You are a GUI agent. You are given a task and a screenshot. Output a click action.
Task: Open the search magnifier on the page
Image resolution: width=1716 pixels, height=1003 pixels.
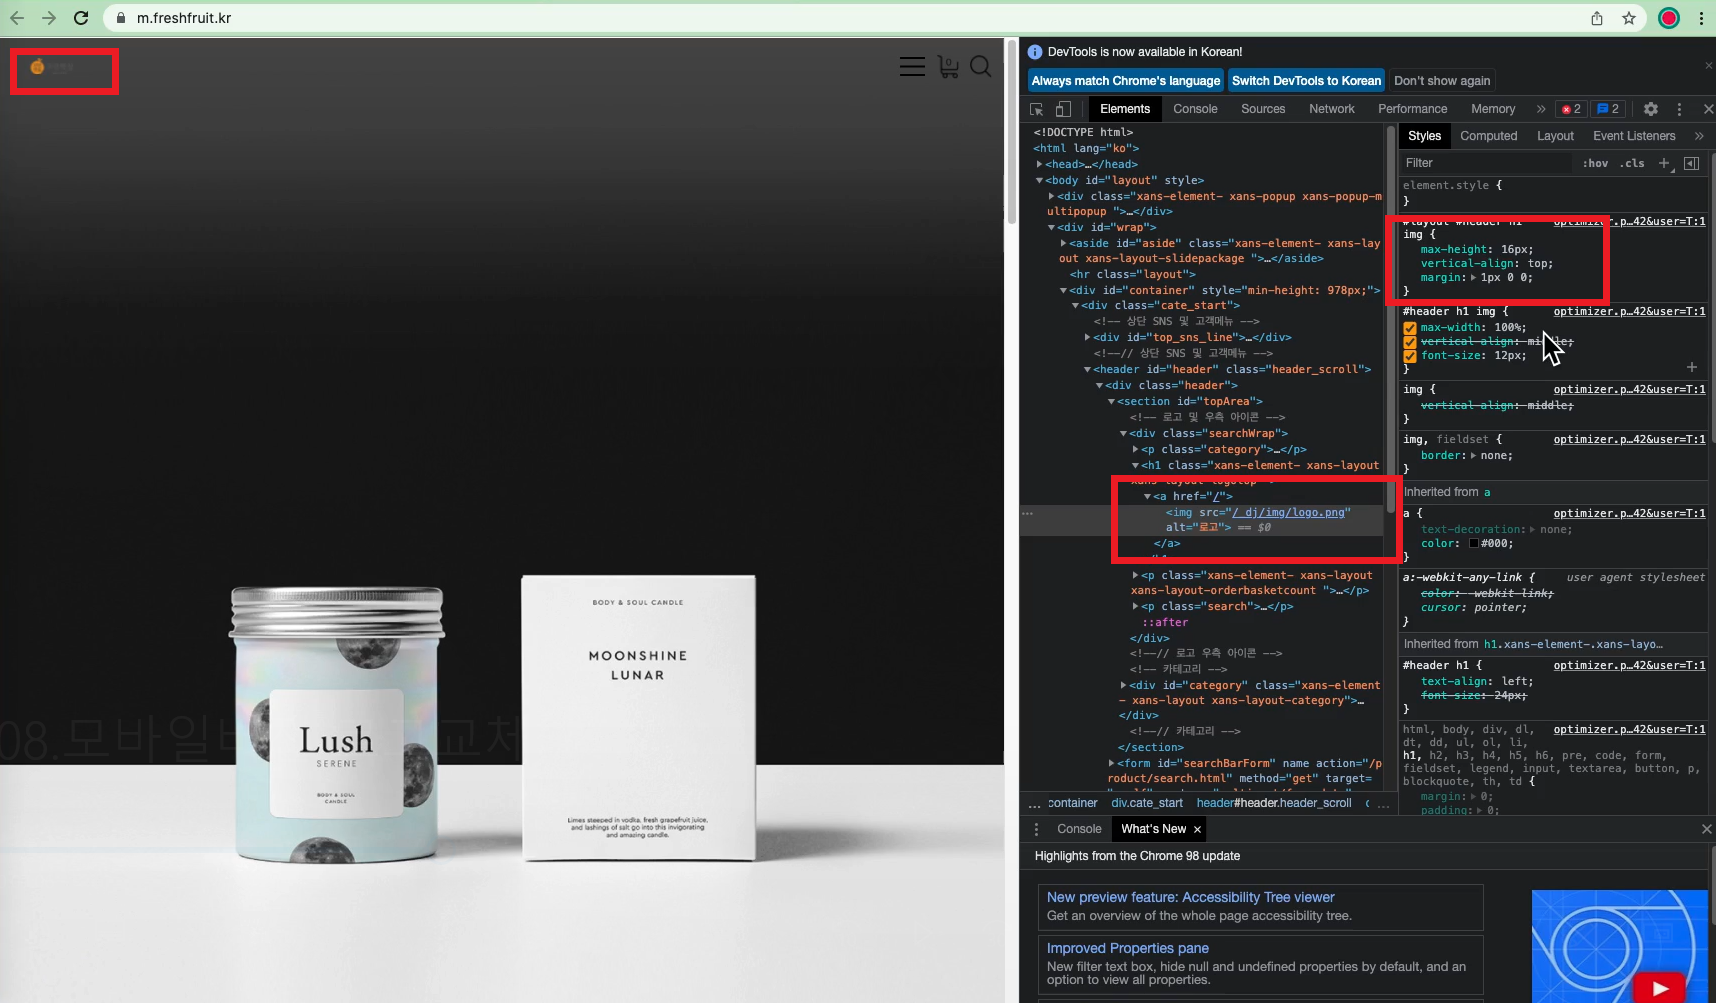pyautogui.click(x=981, y=67)
